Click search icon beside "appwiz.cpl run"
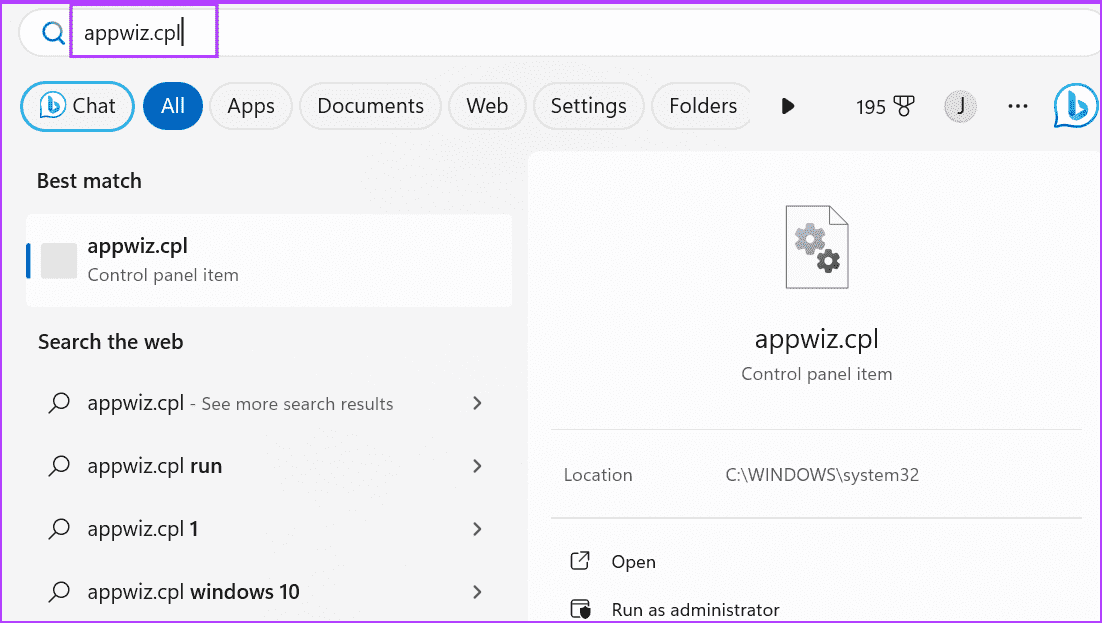This screenshot has height=623, width=1102. 59,466
